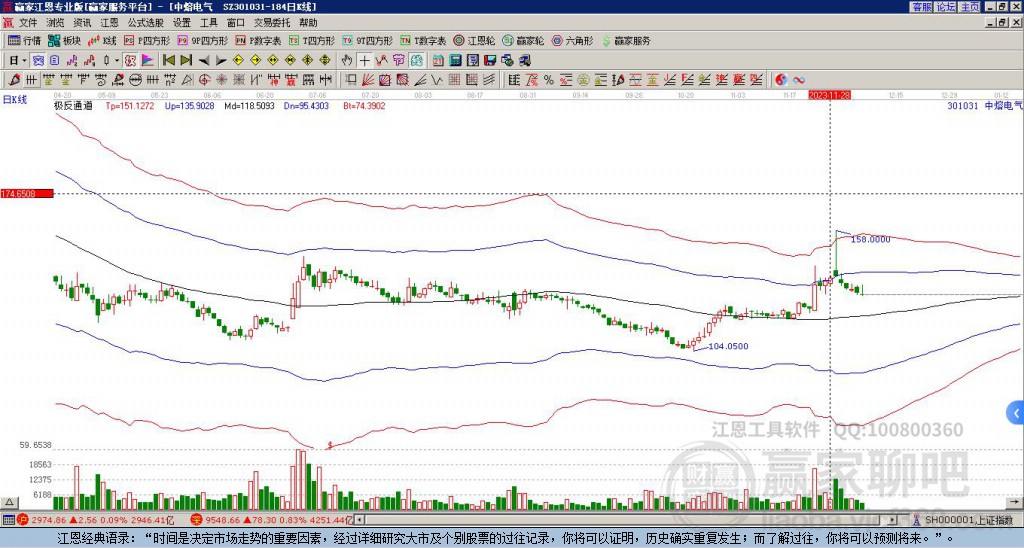Open the P四方形 tool

(x=147, y=40)
